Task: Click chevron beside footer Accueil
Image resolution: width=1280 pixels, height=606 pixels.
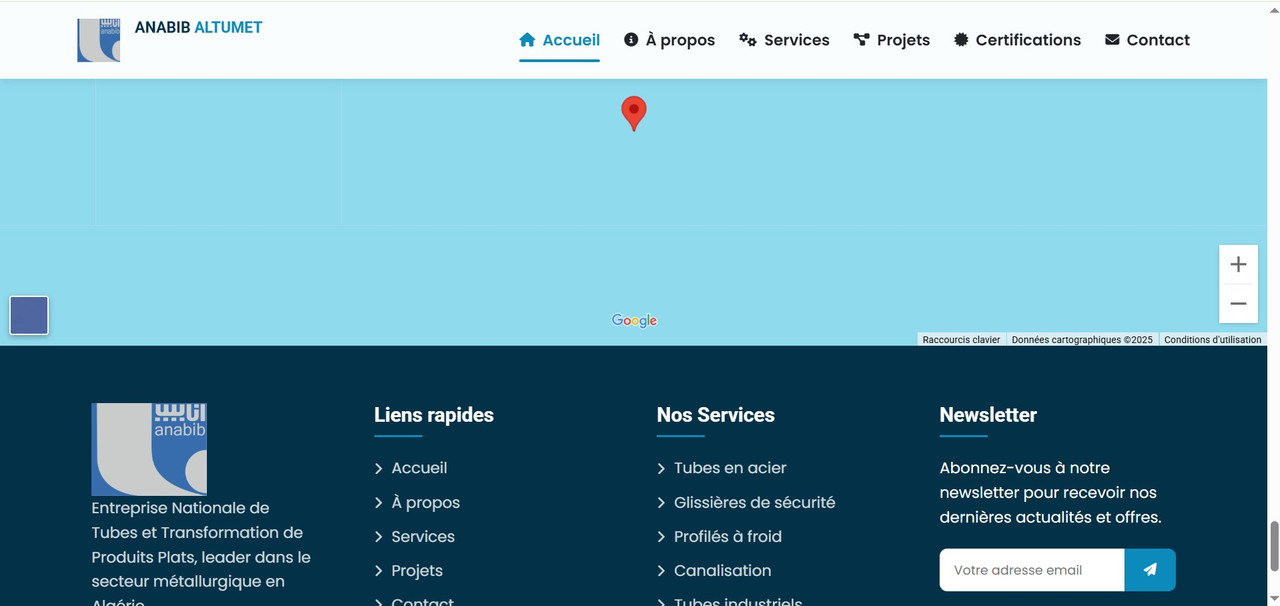Action: tap(379, 468)
